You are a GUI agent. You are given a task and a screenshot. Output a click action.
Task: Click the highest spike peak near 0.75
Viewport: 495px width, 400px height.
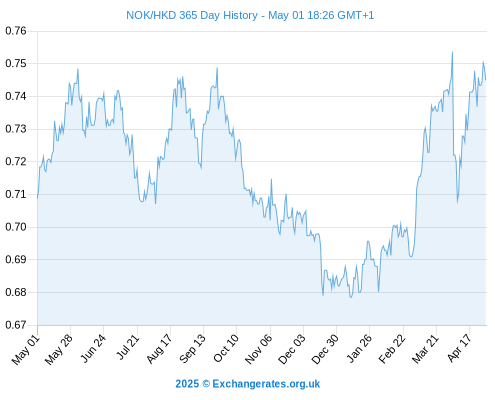pyautogui.click(x=452, y=52)
